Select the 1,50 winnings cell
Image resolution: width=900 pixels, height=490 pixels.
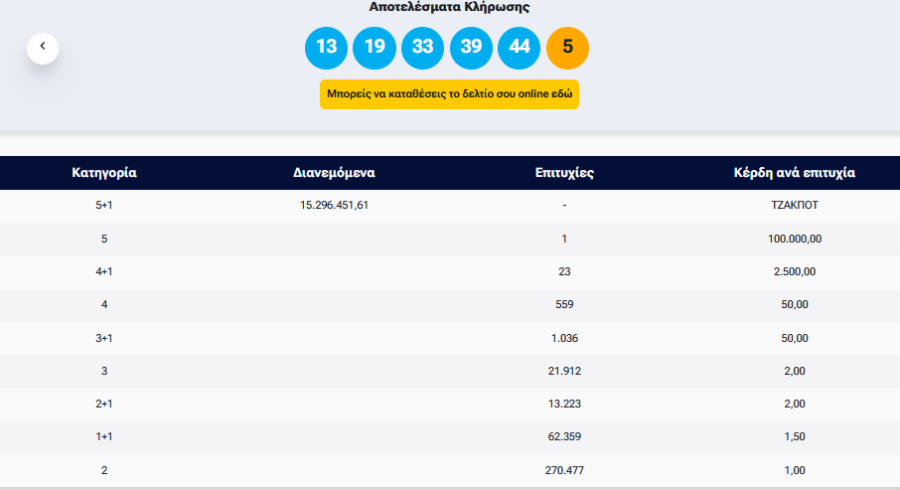coord(795,437)
